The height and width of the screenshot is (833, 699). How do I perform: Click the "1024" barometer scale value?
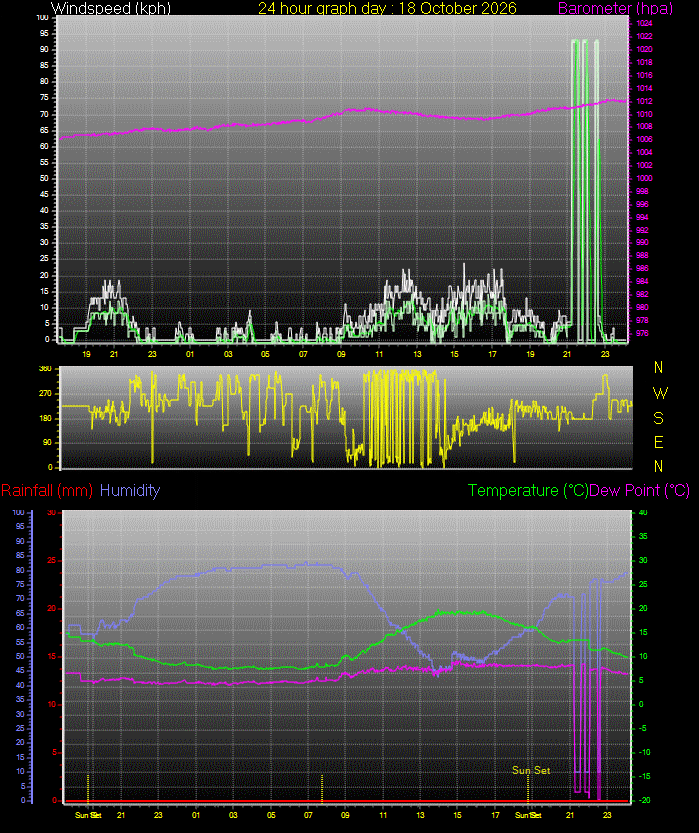644,23
